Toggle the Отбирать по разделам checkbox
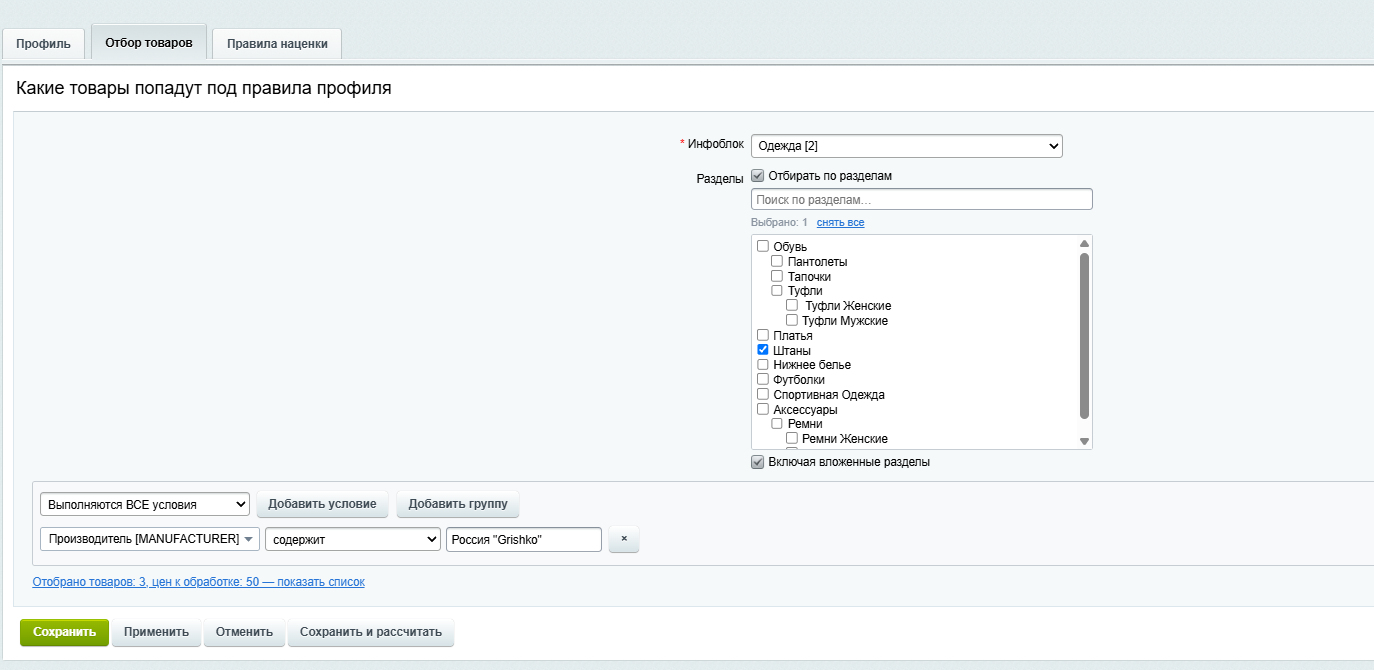Screen dimensions: 1374x670 click(x=758, y=176)
